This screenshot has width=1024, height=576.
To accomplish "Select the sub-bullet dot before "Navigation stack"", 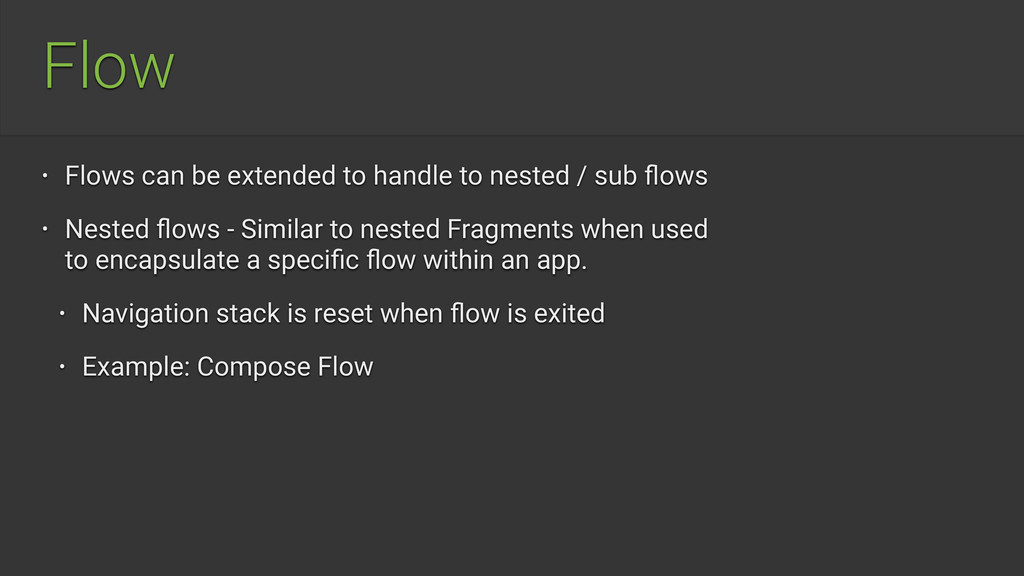I will click(62, 313).
